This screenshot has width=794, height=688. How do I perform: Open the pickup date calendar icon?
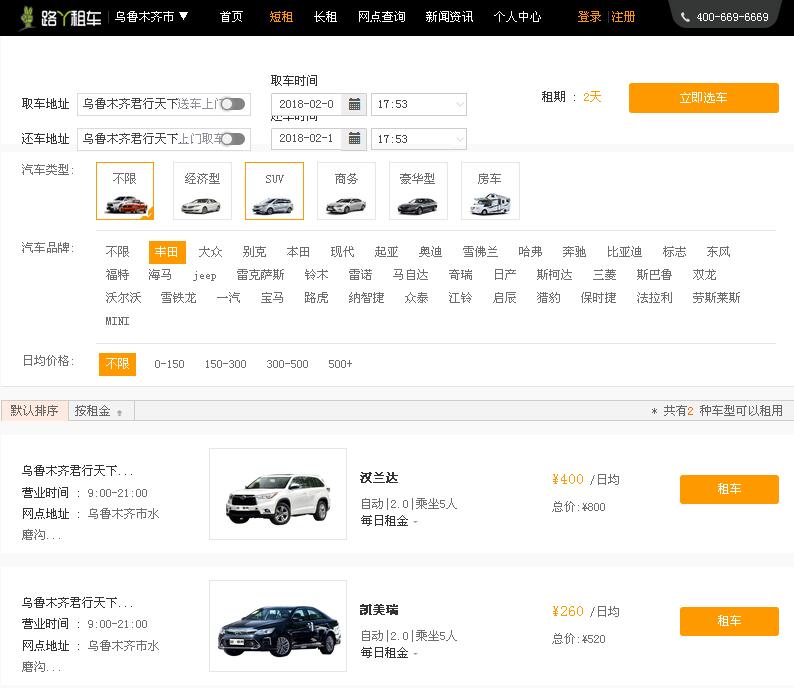(x=354, y=104)
